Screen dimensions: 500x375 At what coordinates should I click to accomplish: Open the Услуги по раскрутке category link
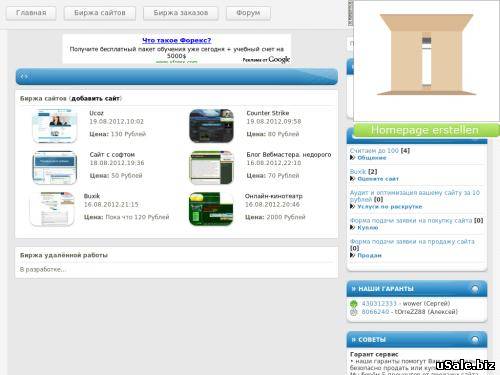pos(390,207)
